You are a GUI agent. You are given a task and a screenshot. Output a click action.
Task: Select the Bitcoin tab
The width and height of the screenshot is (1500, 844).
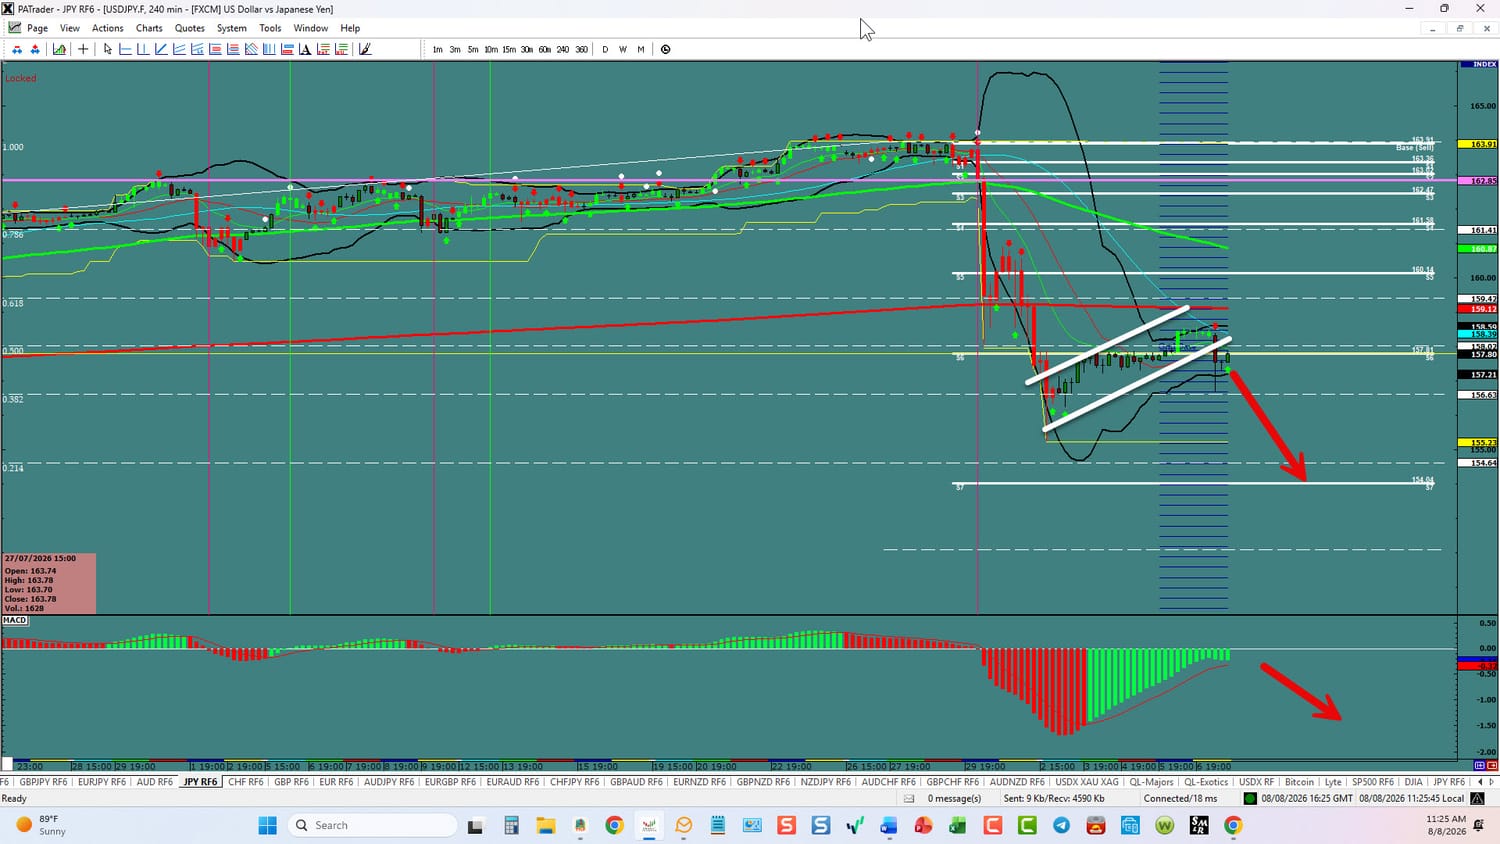click(x=1300, y=782)
